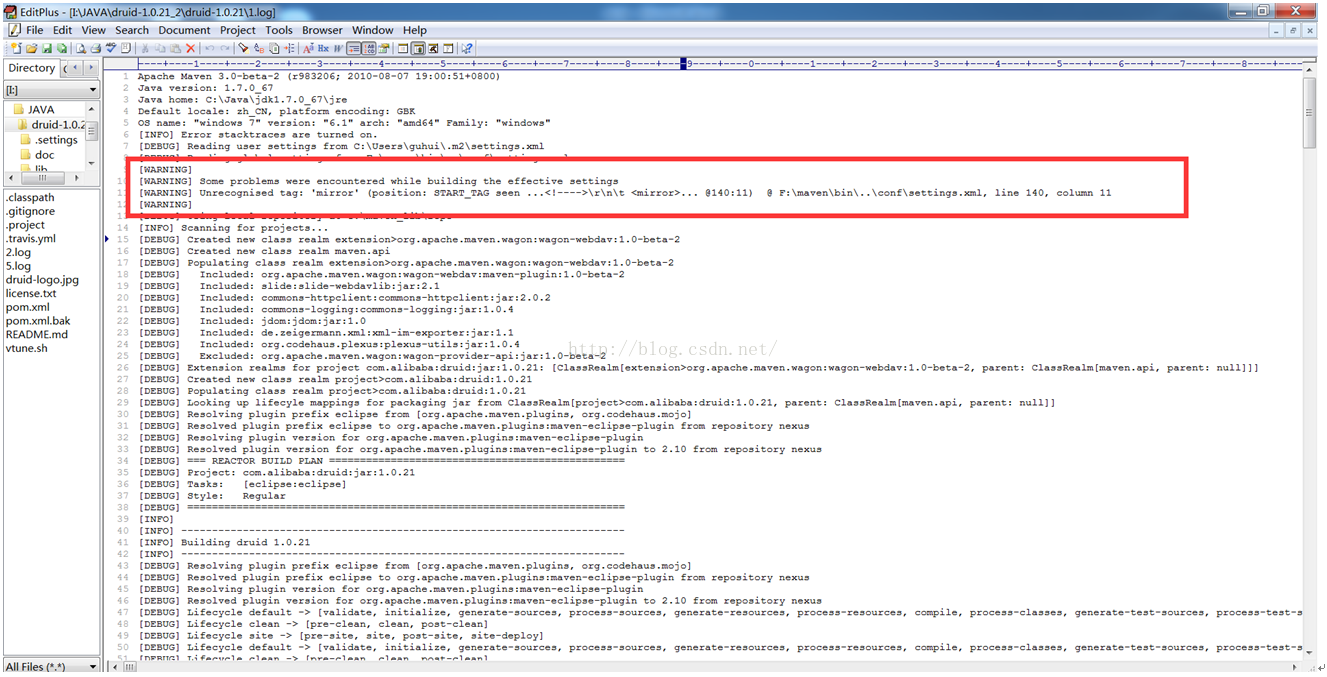
Task: Select the vtune.sh file
Action: [x=26, y=349]
